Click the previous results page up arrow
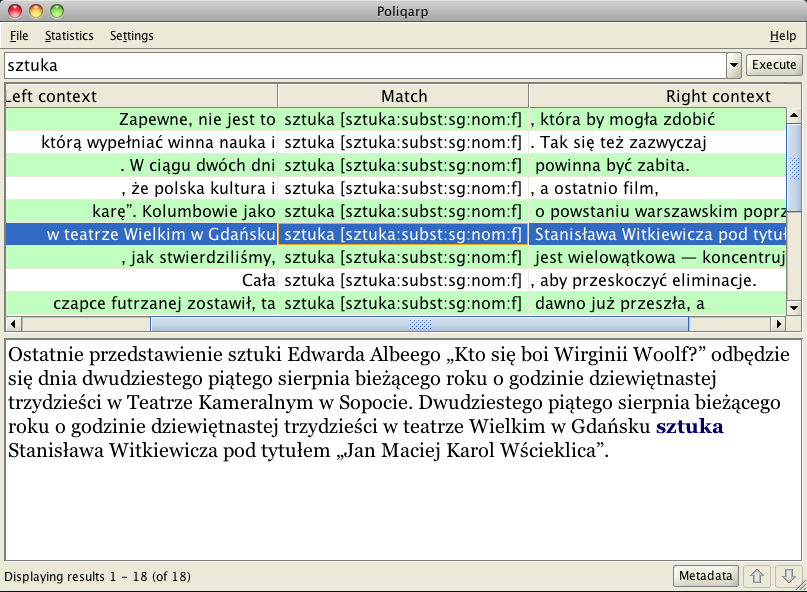Viewport: 807px width, 592px height. (757, 576)
